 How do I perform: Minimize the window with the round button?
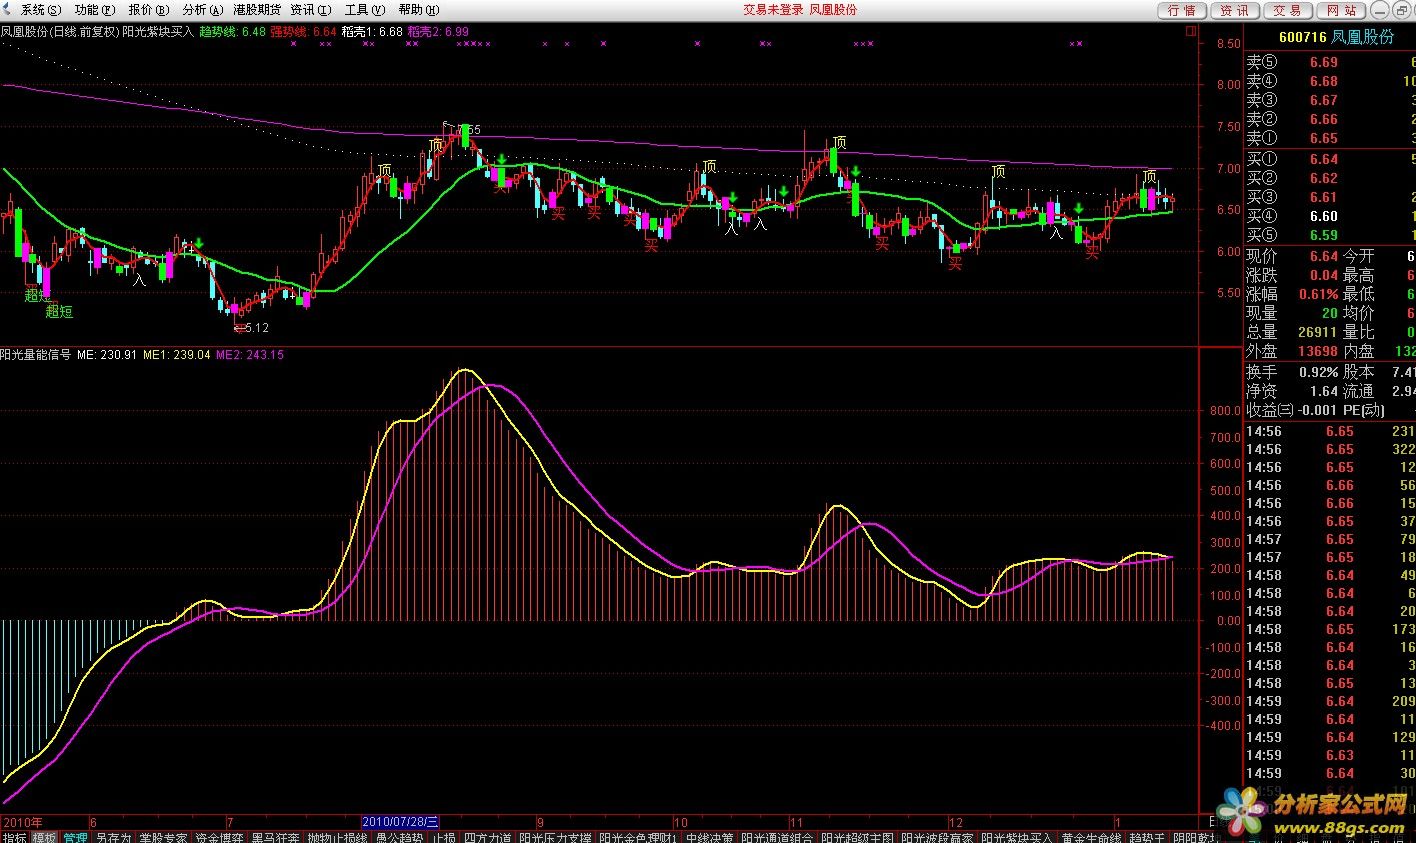pyautogui.click(x=1381, y=10)
